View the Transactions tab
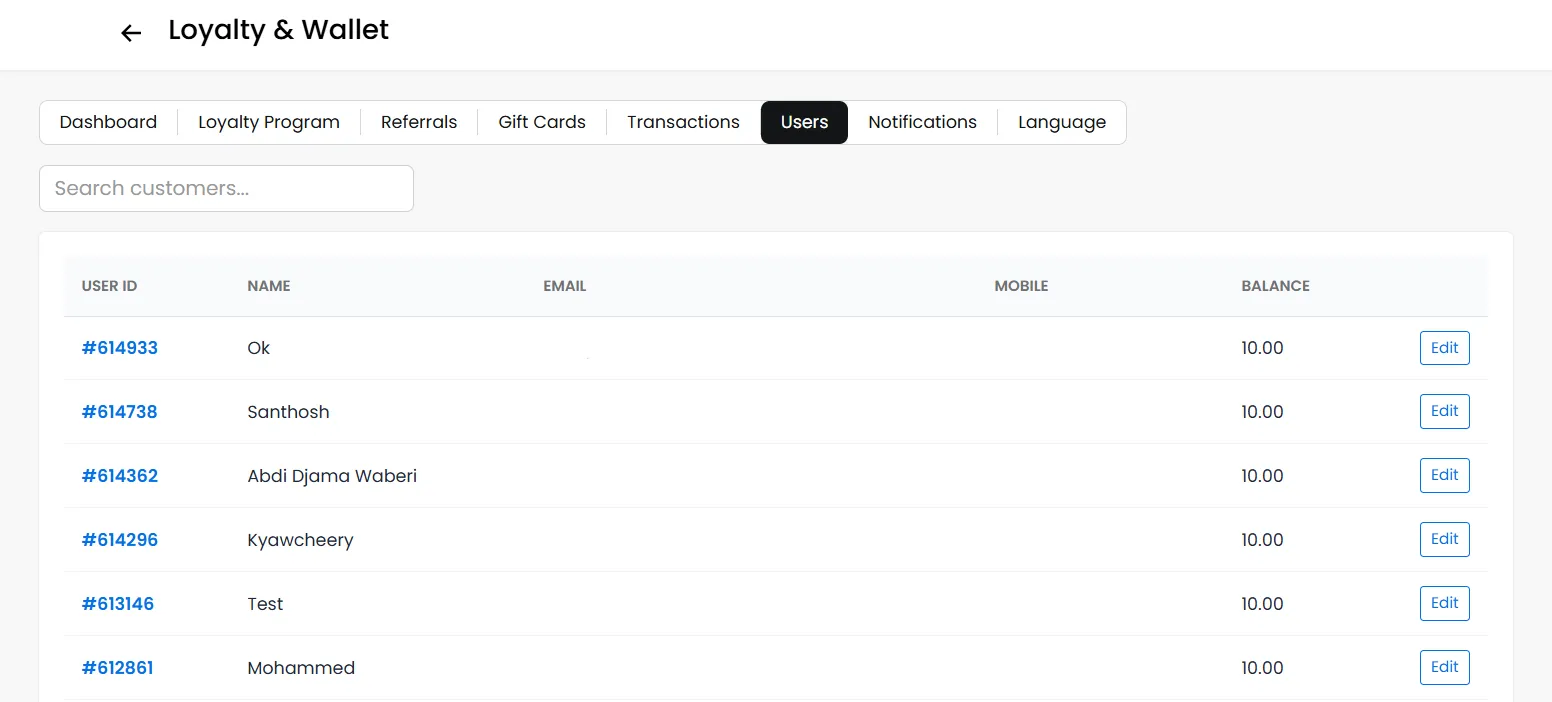This screenshot has width=1552, height=702. (683, 122)
